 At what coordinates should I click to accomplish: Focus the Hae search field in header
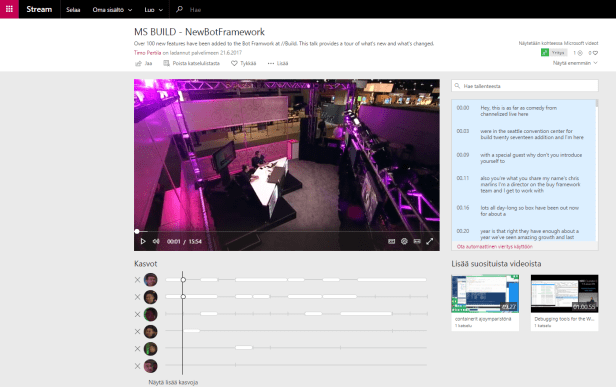click(195, 9)
